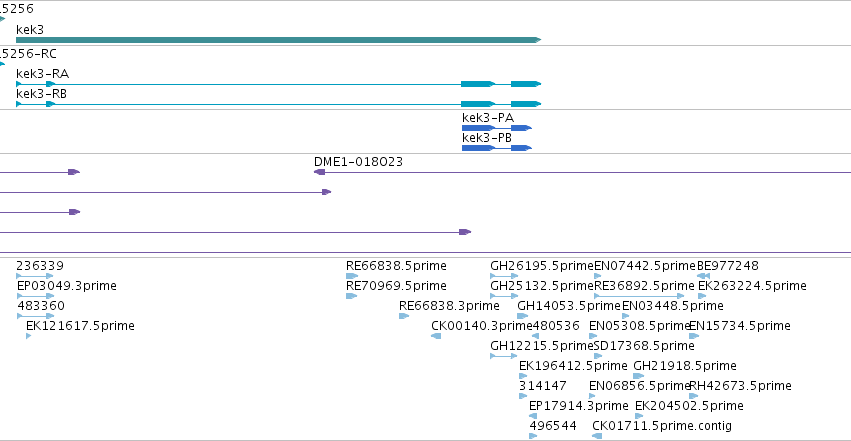Click the kek3-PB protein feature
This screenshot has height=441, width=851.
pyautogui.click(x=497, y=148)
